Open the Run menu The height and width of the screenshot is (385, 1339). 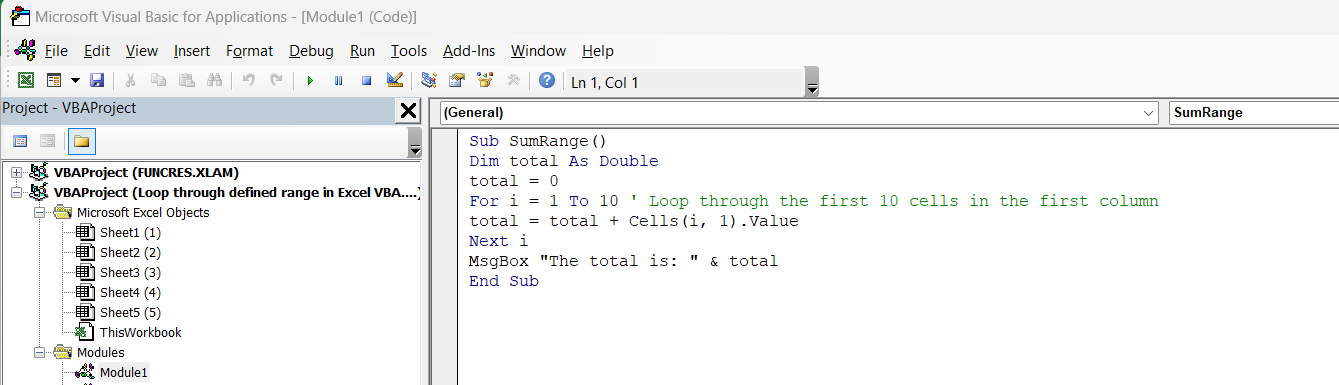[x=362, y=51]
